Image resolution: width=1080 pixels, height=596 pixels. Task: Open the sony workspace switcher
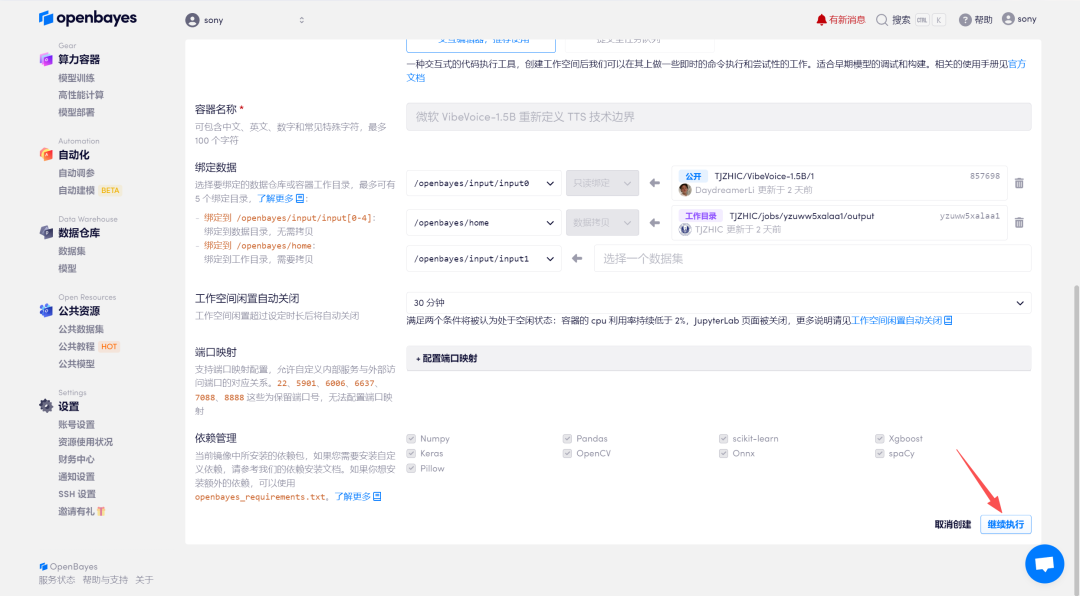coord(245,19)
